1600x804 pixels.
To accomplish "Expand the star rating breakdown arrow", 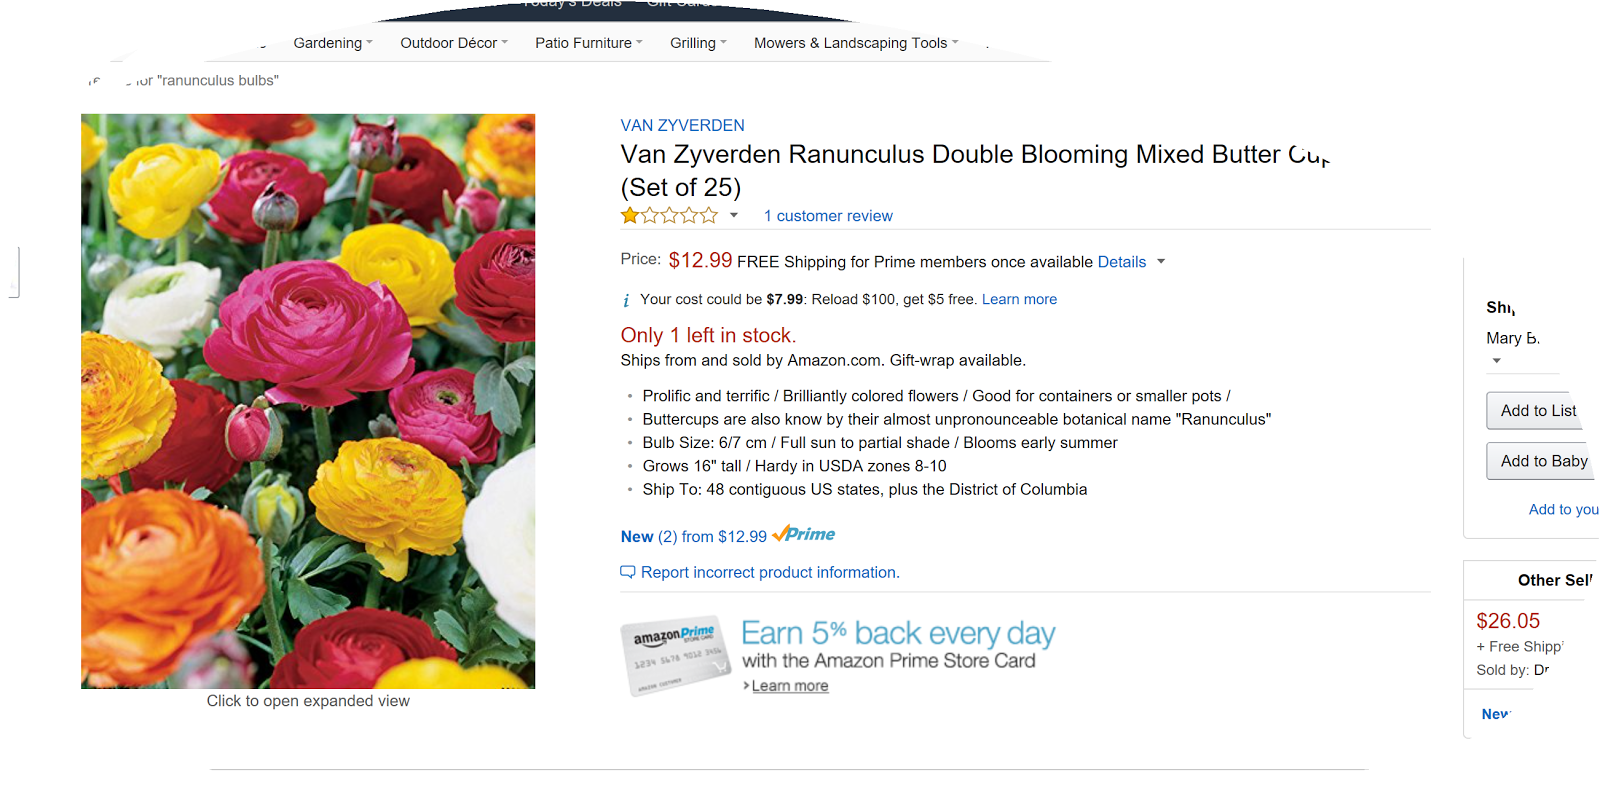I will (734, 215).
